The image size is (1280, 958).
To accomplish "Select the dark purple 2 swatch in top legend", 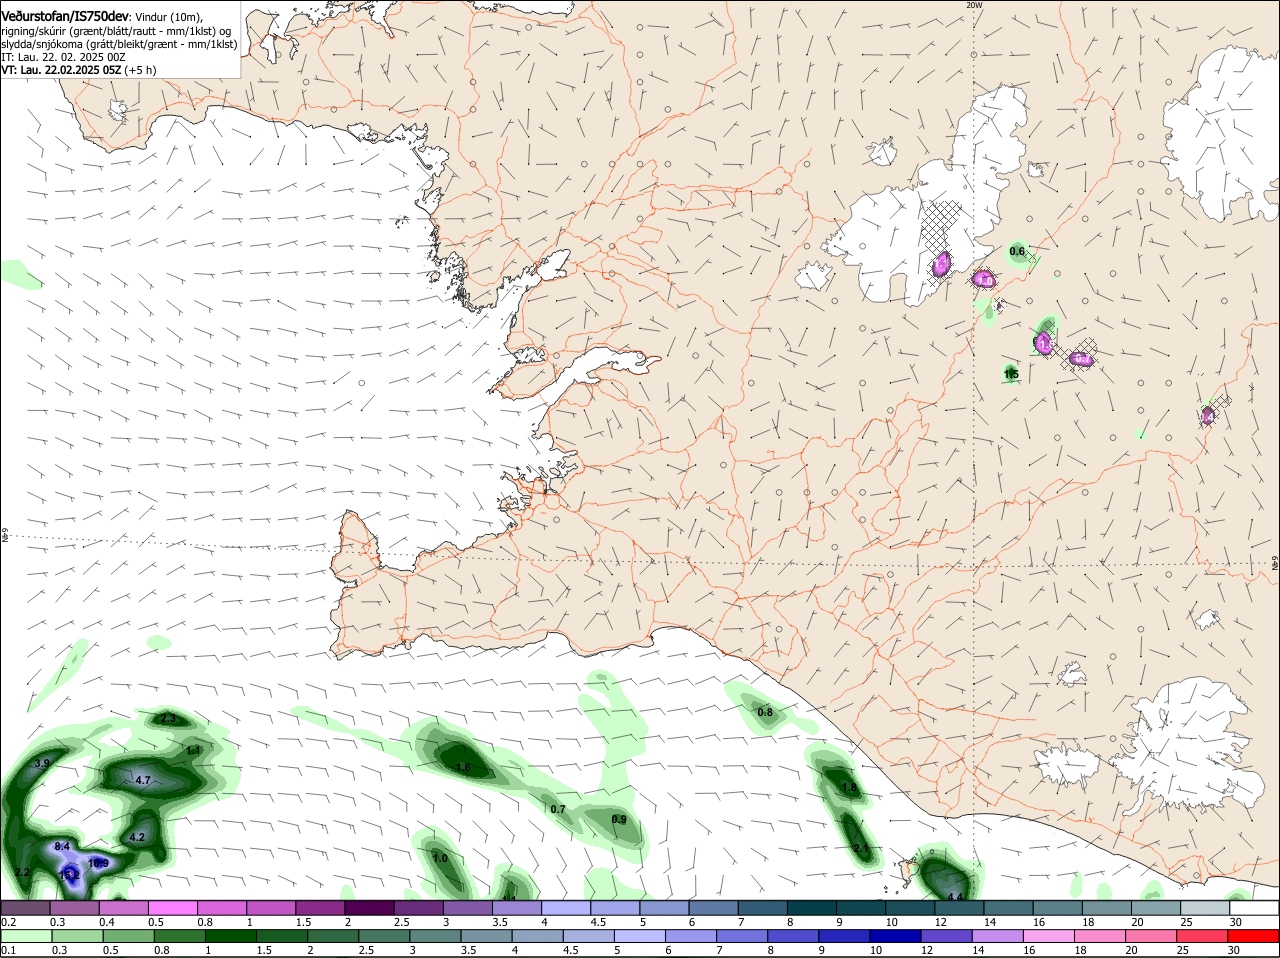I will (x=369, y=908).
